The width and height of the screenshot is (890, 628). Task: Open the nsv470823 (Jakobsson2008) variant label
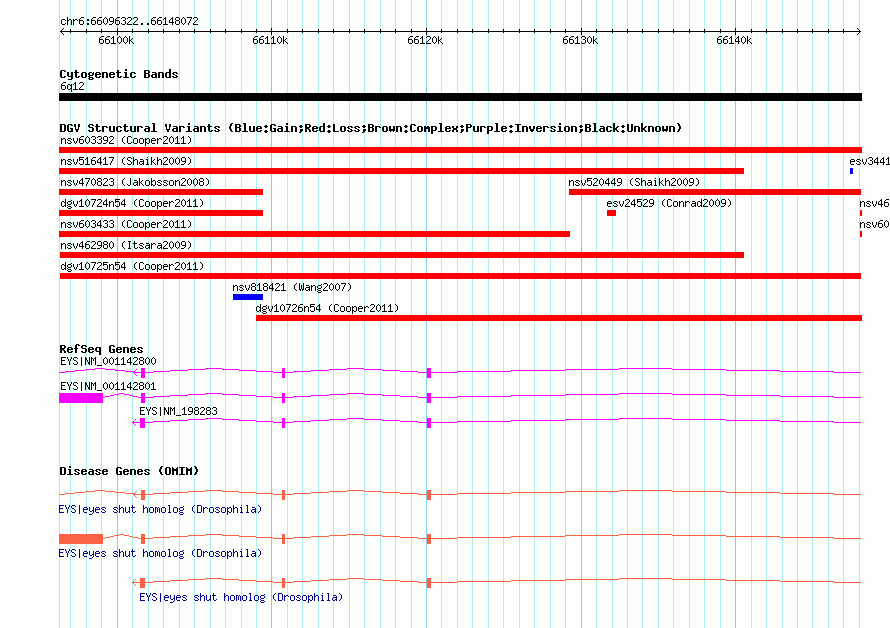tap(135, 182)
